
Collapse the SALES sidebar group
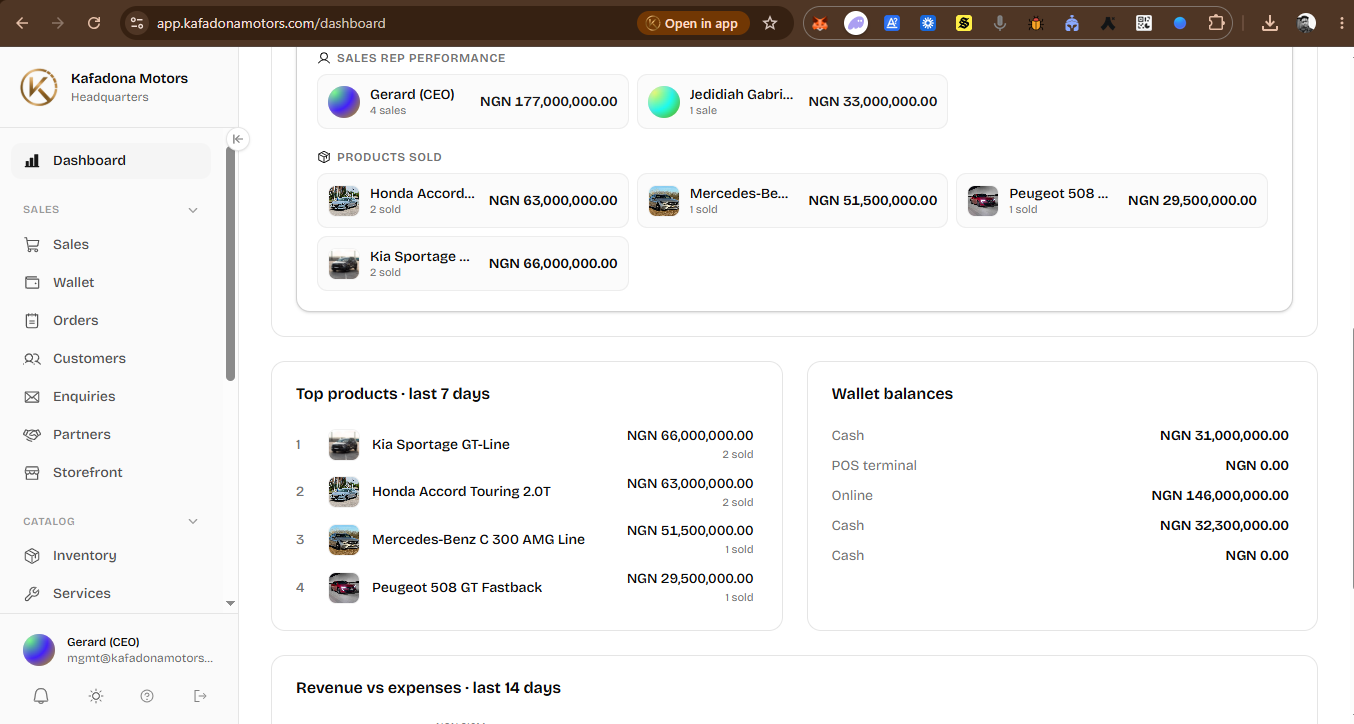193,210
